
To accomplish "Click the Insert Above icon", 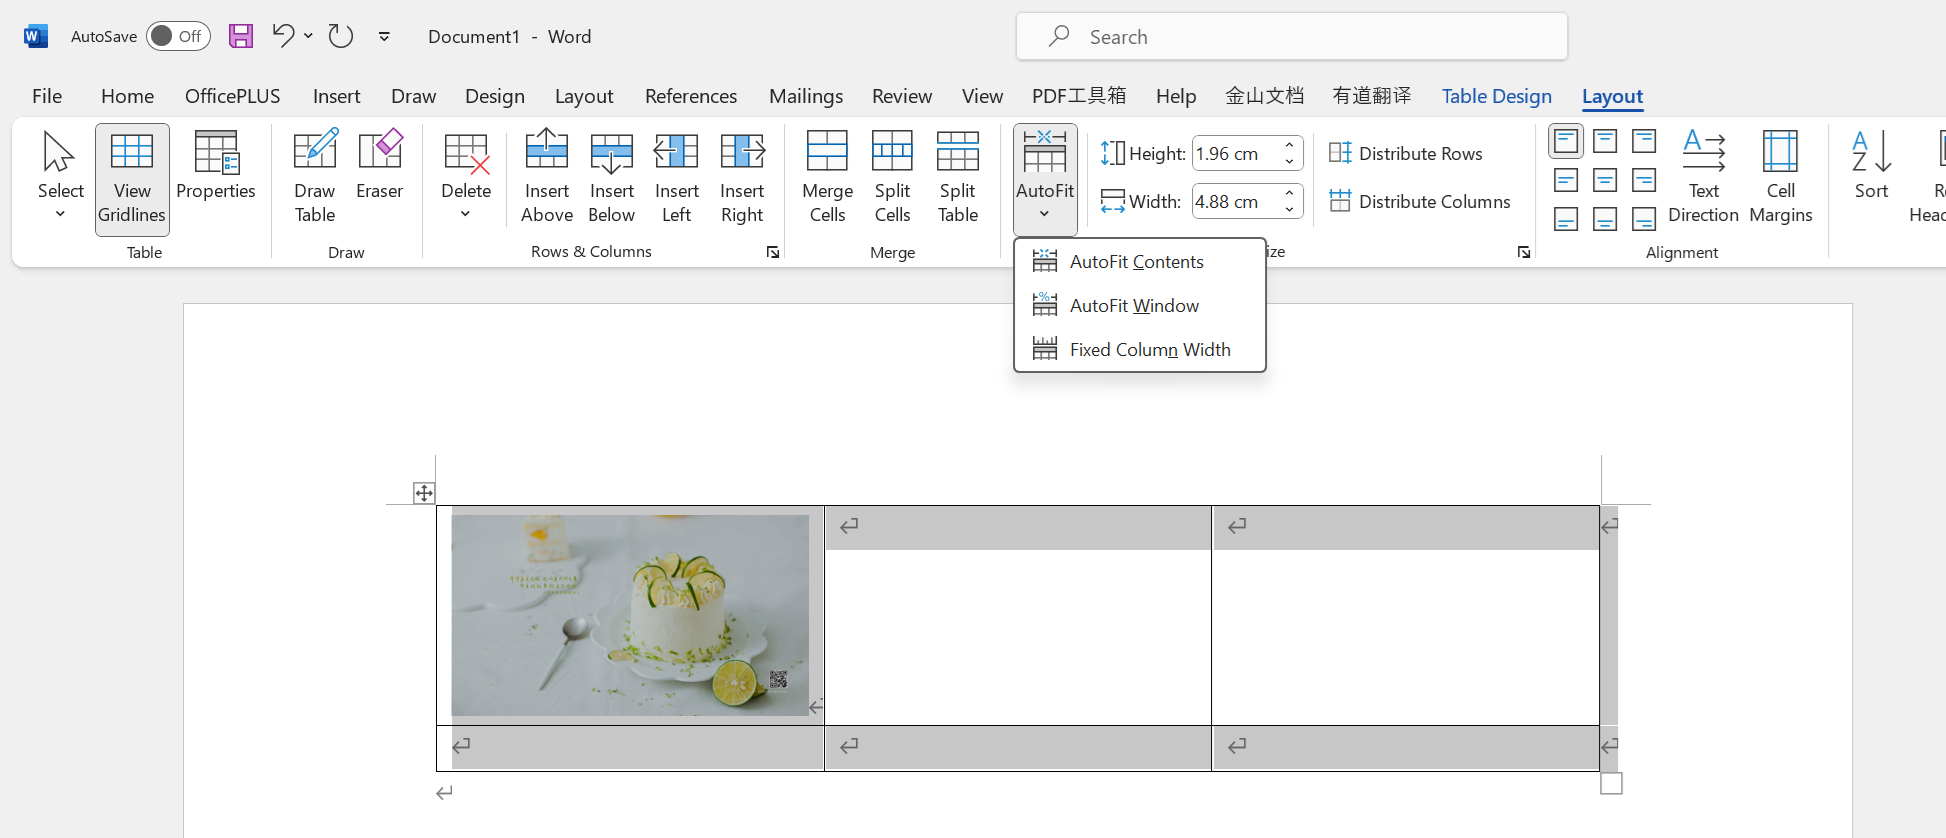I will [x=546, y=177].
